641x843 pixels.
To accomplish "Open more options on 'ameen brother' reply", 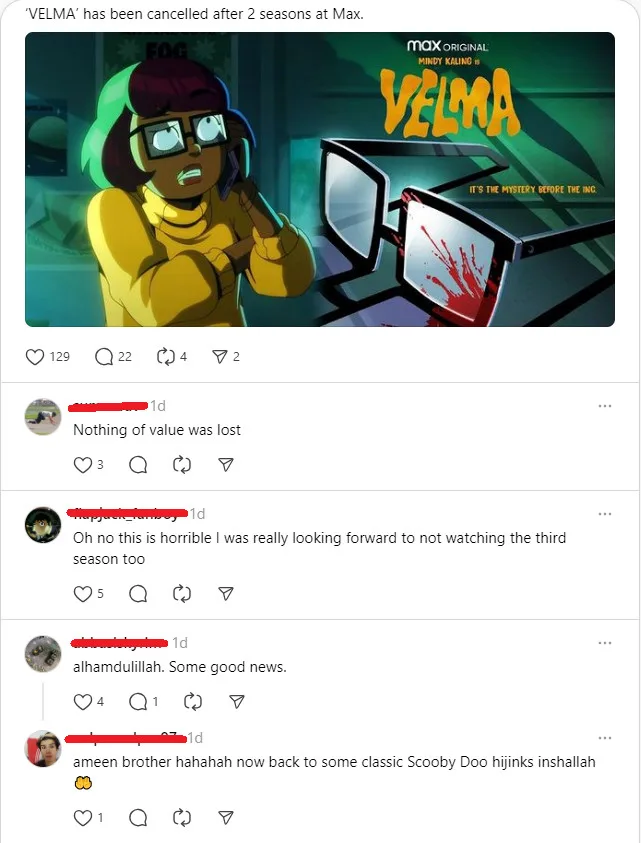I will click(605, 738).
